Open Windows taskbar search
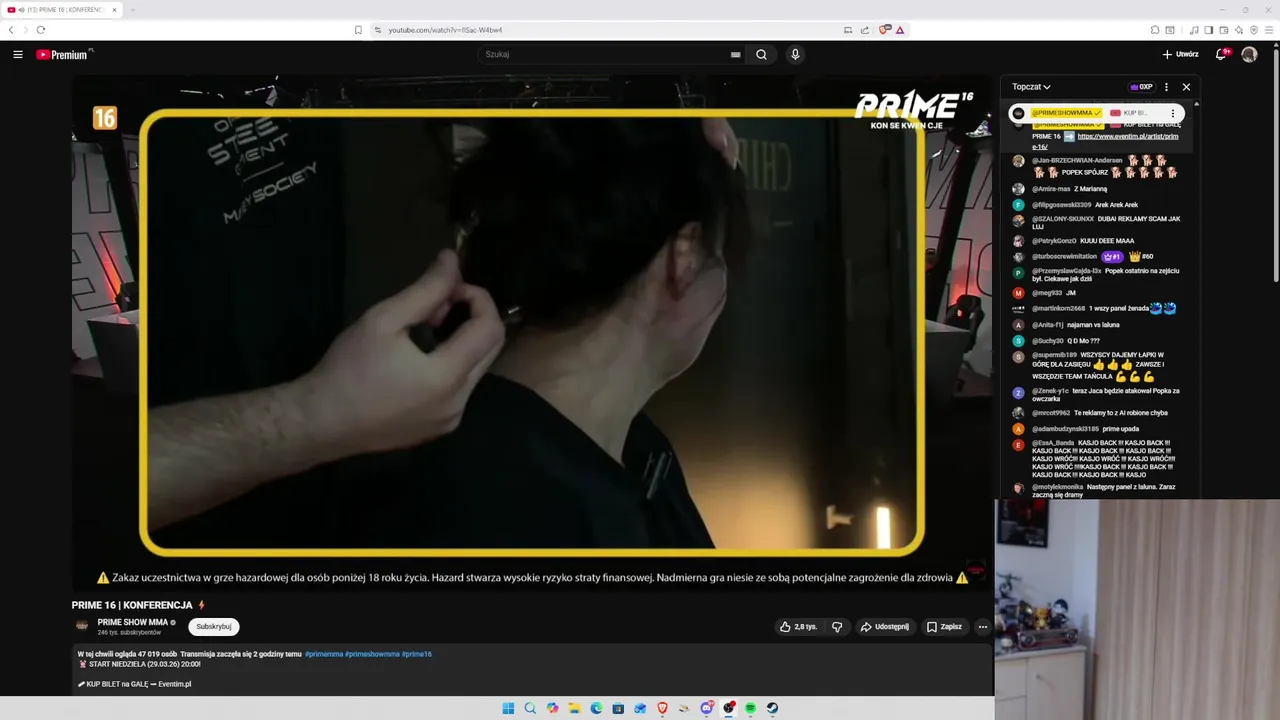1280x720 pixels. tap(530, 708)
